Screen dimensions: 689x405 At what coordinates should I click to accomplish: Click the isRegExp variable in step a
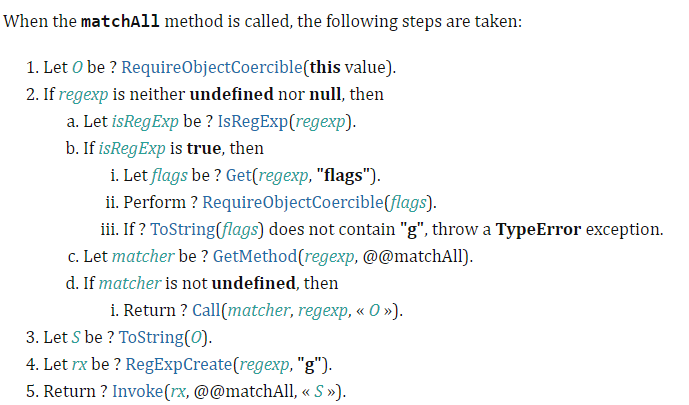pyautogui.click(x=145, y=121)
